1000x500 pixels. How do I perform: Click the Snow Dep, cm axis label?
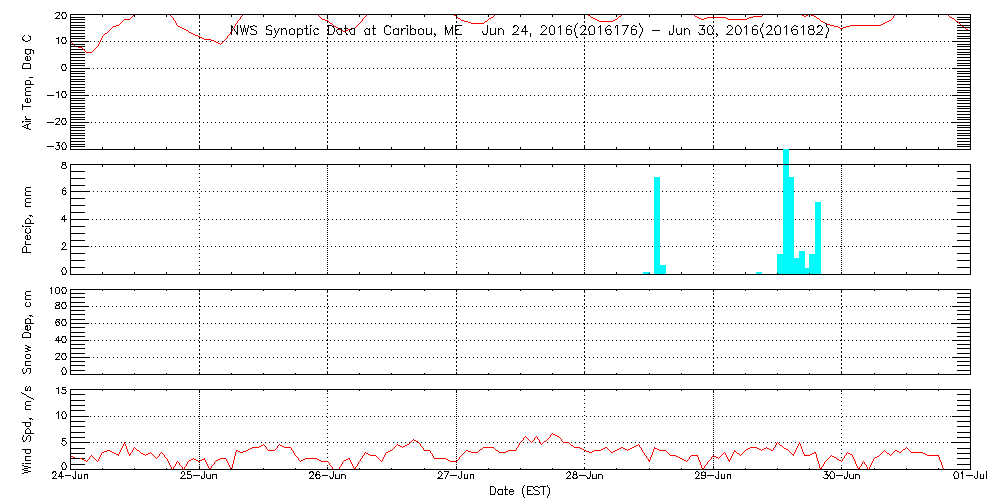click(x=27, y=332)
